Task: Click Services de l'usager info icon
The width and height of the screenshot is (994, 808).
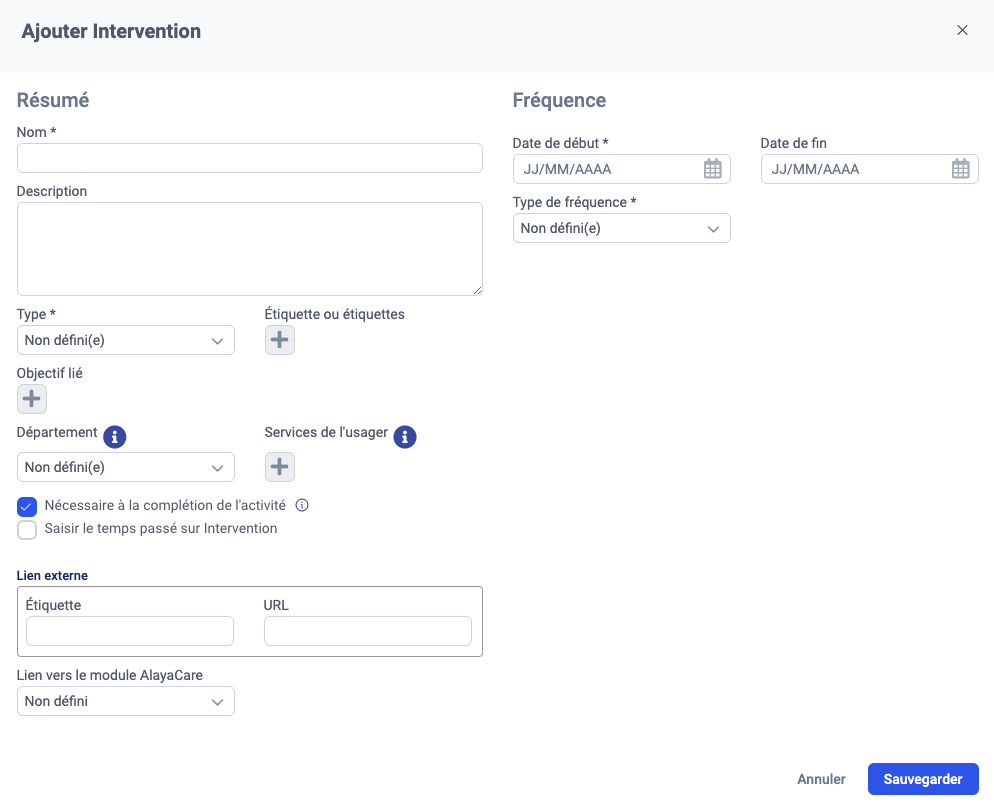Action: coord(405,436)
